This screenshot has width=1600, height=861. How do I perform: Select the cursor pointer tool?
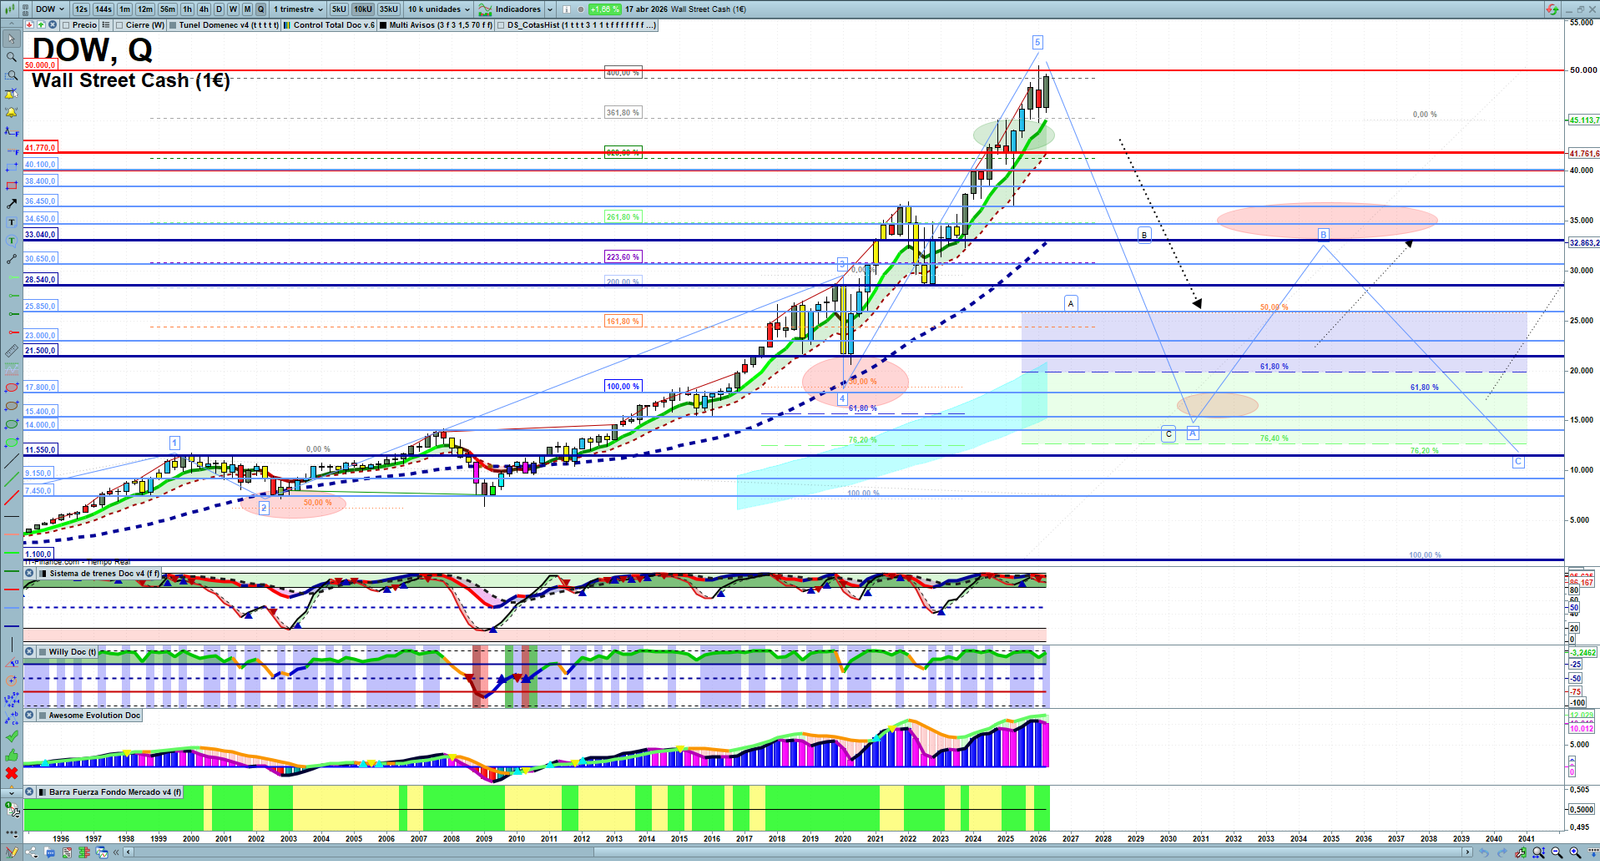coord(11,39)
